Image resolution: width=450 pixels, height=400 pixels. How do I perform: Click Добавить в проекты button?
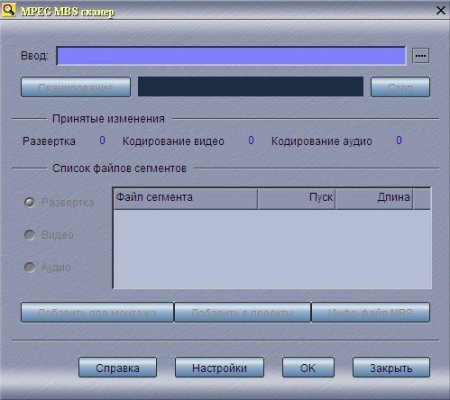point(243,312)
